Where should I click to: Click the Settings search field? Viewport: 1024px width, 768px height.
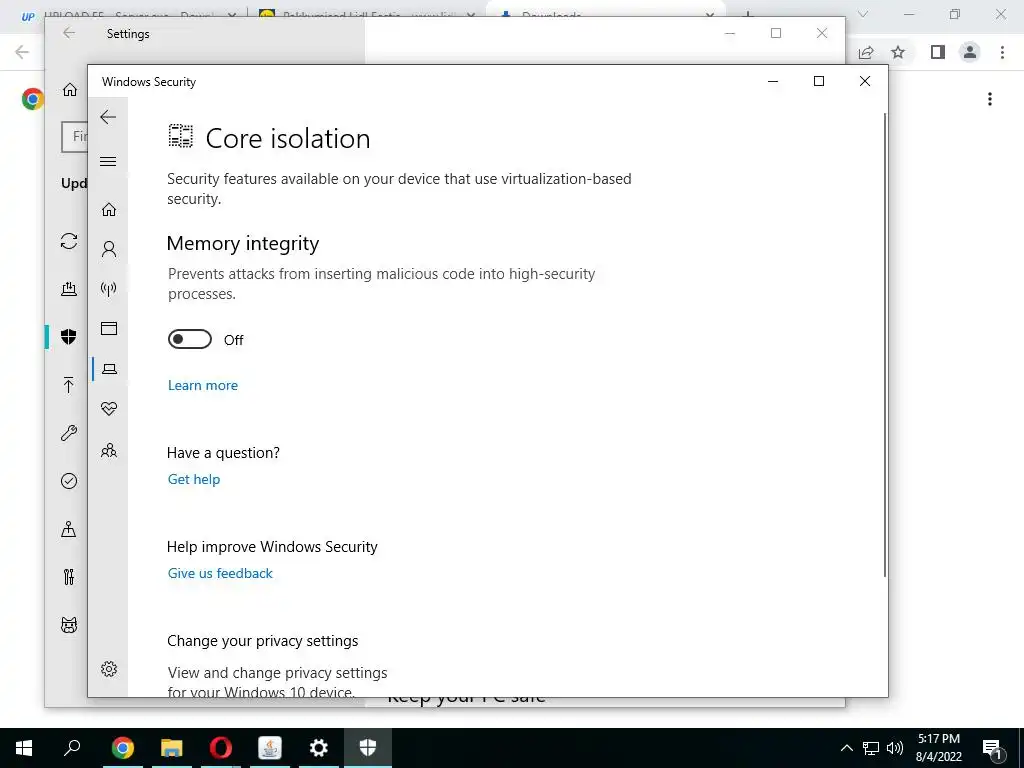[75, 136]
